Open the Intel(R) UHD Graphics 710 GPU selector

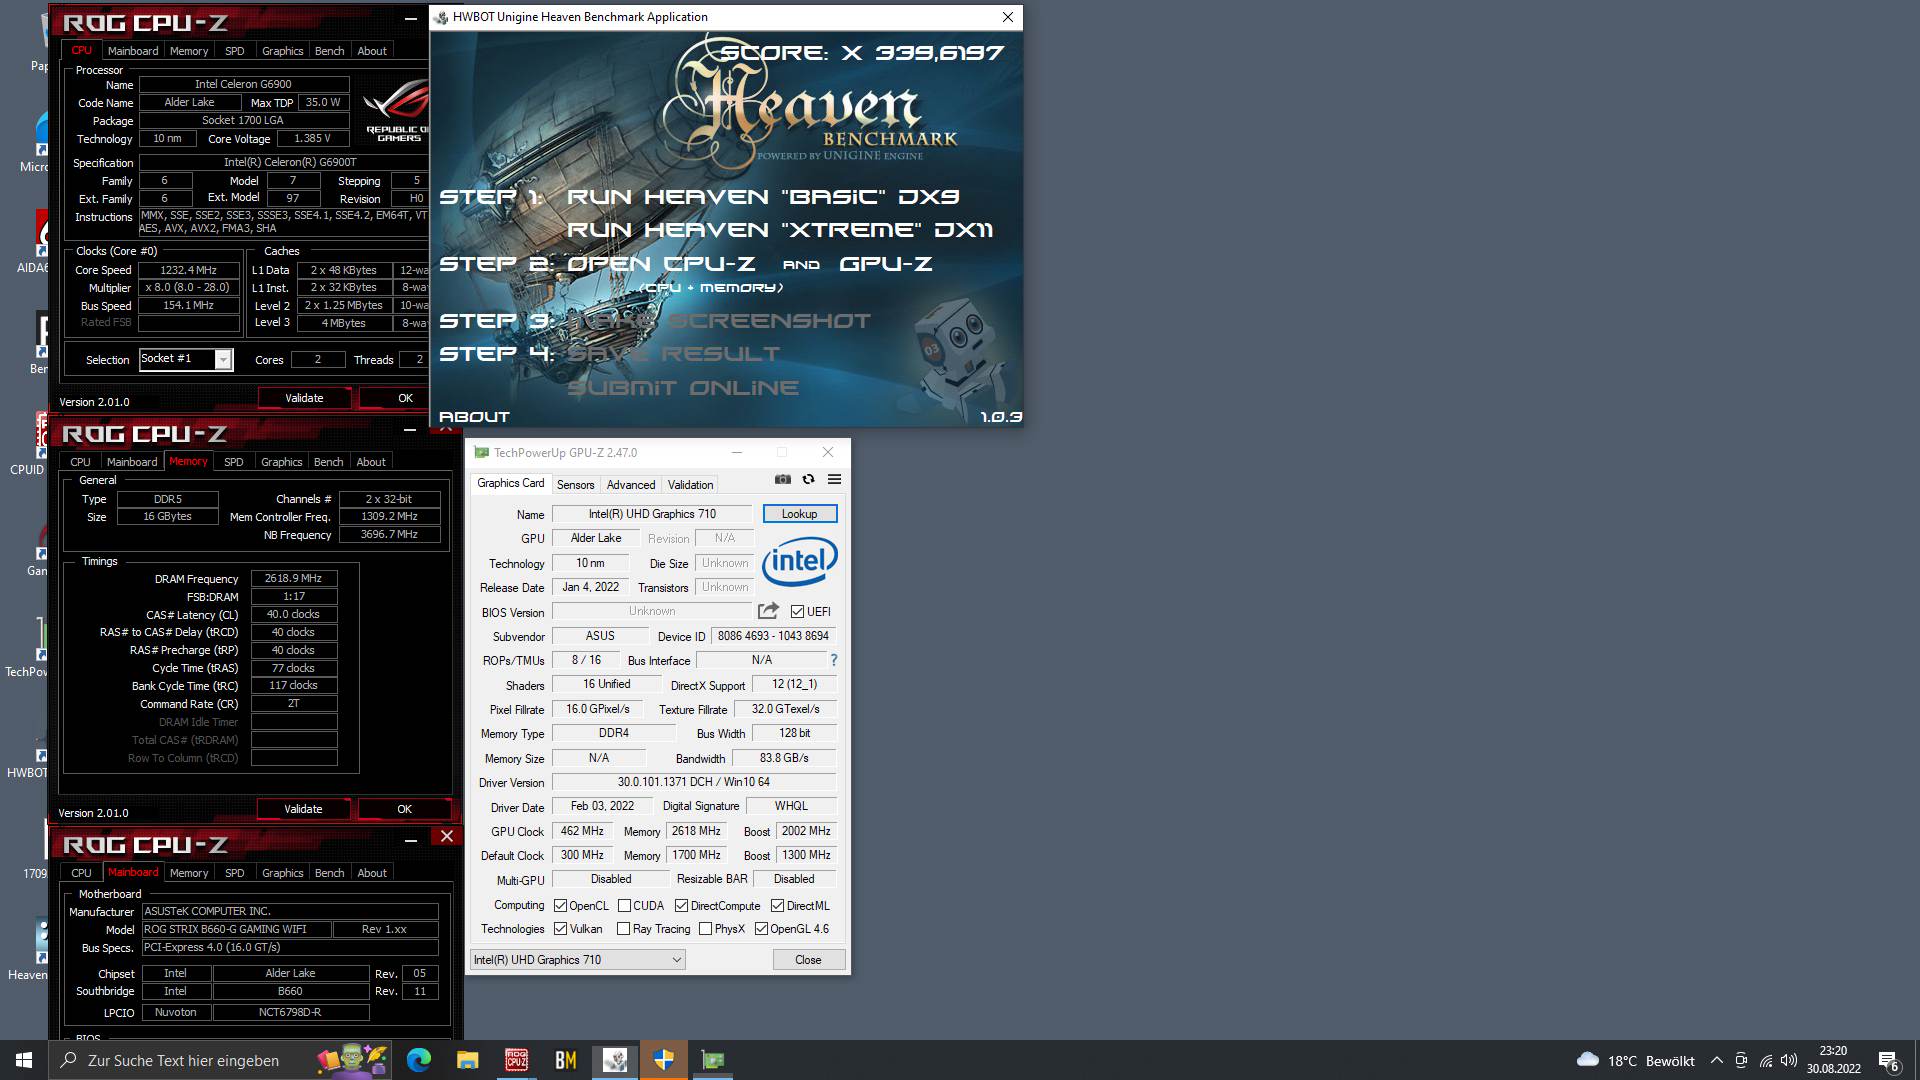[577, 960]
